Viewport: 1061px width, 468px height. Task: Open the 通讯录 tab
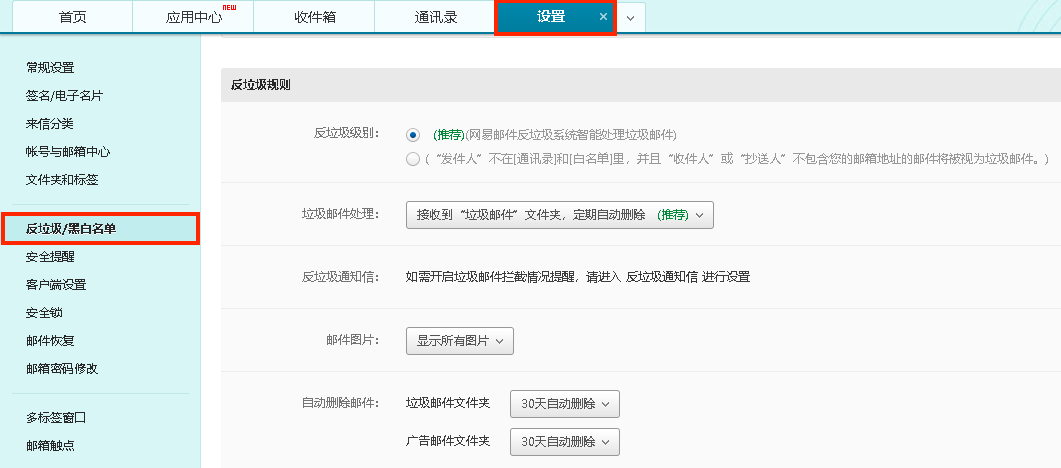coord(434,17)
